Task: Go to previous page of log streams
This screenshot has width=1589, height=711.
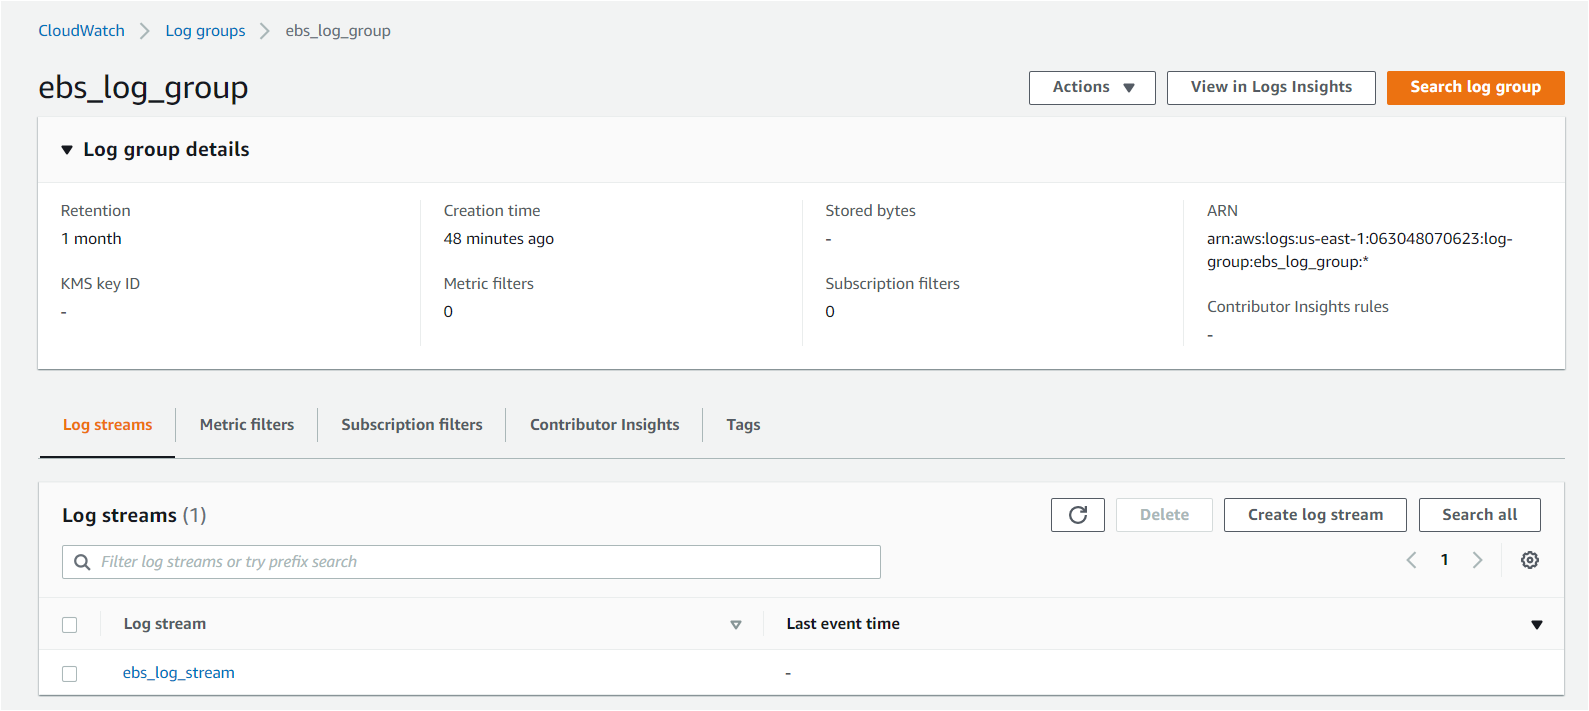Action: pos(1411,560)
